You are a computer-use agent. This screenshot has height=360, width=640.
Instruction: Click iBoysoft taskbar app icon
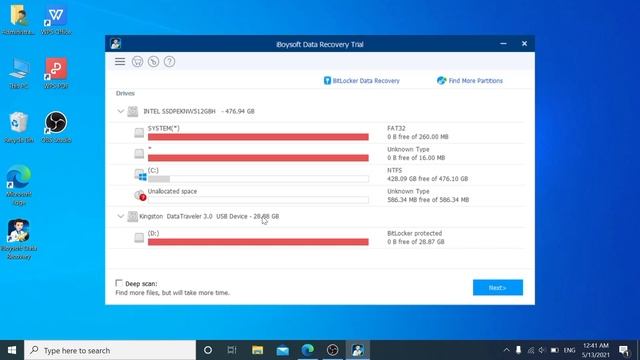click(358, 350)
